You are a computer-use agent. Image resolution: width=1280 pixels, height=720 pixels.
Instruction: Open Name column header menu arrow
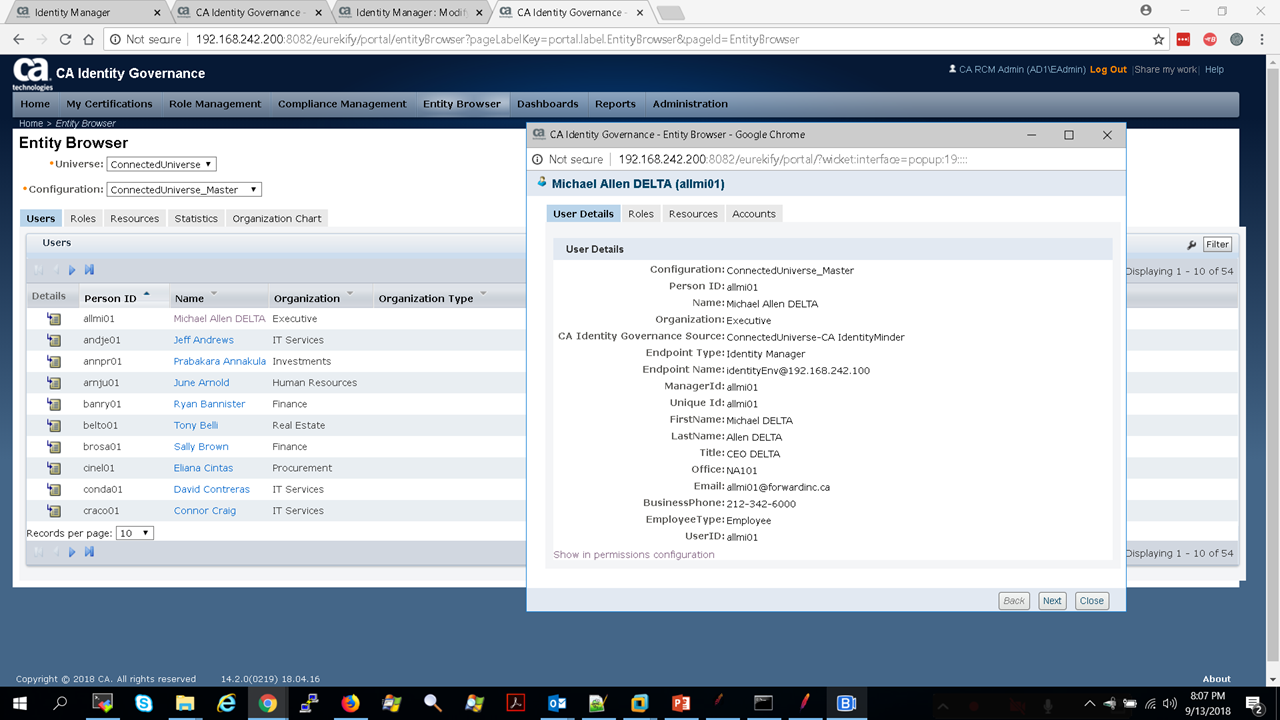click(x=214, y=294)
